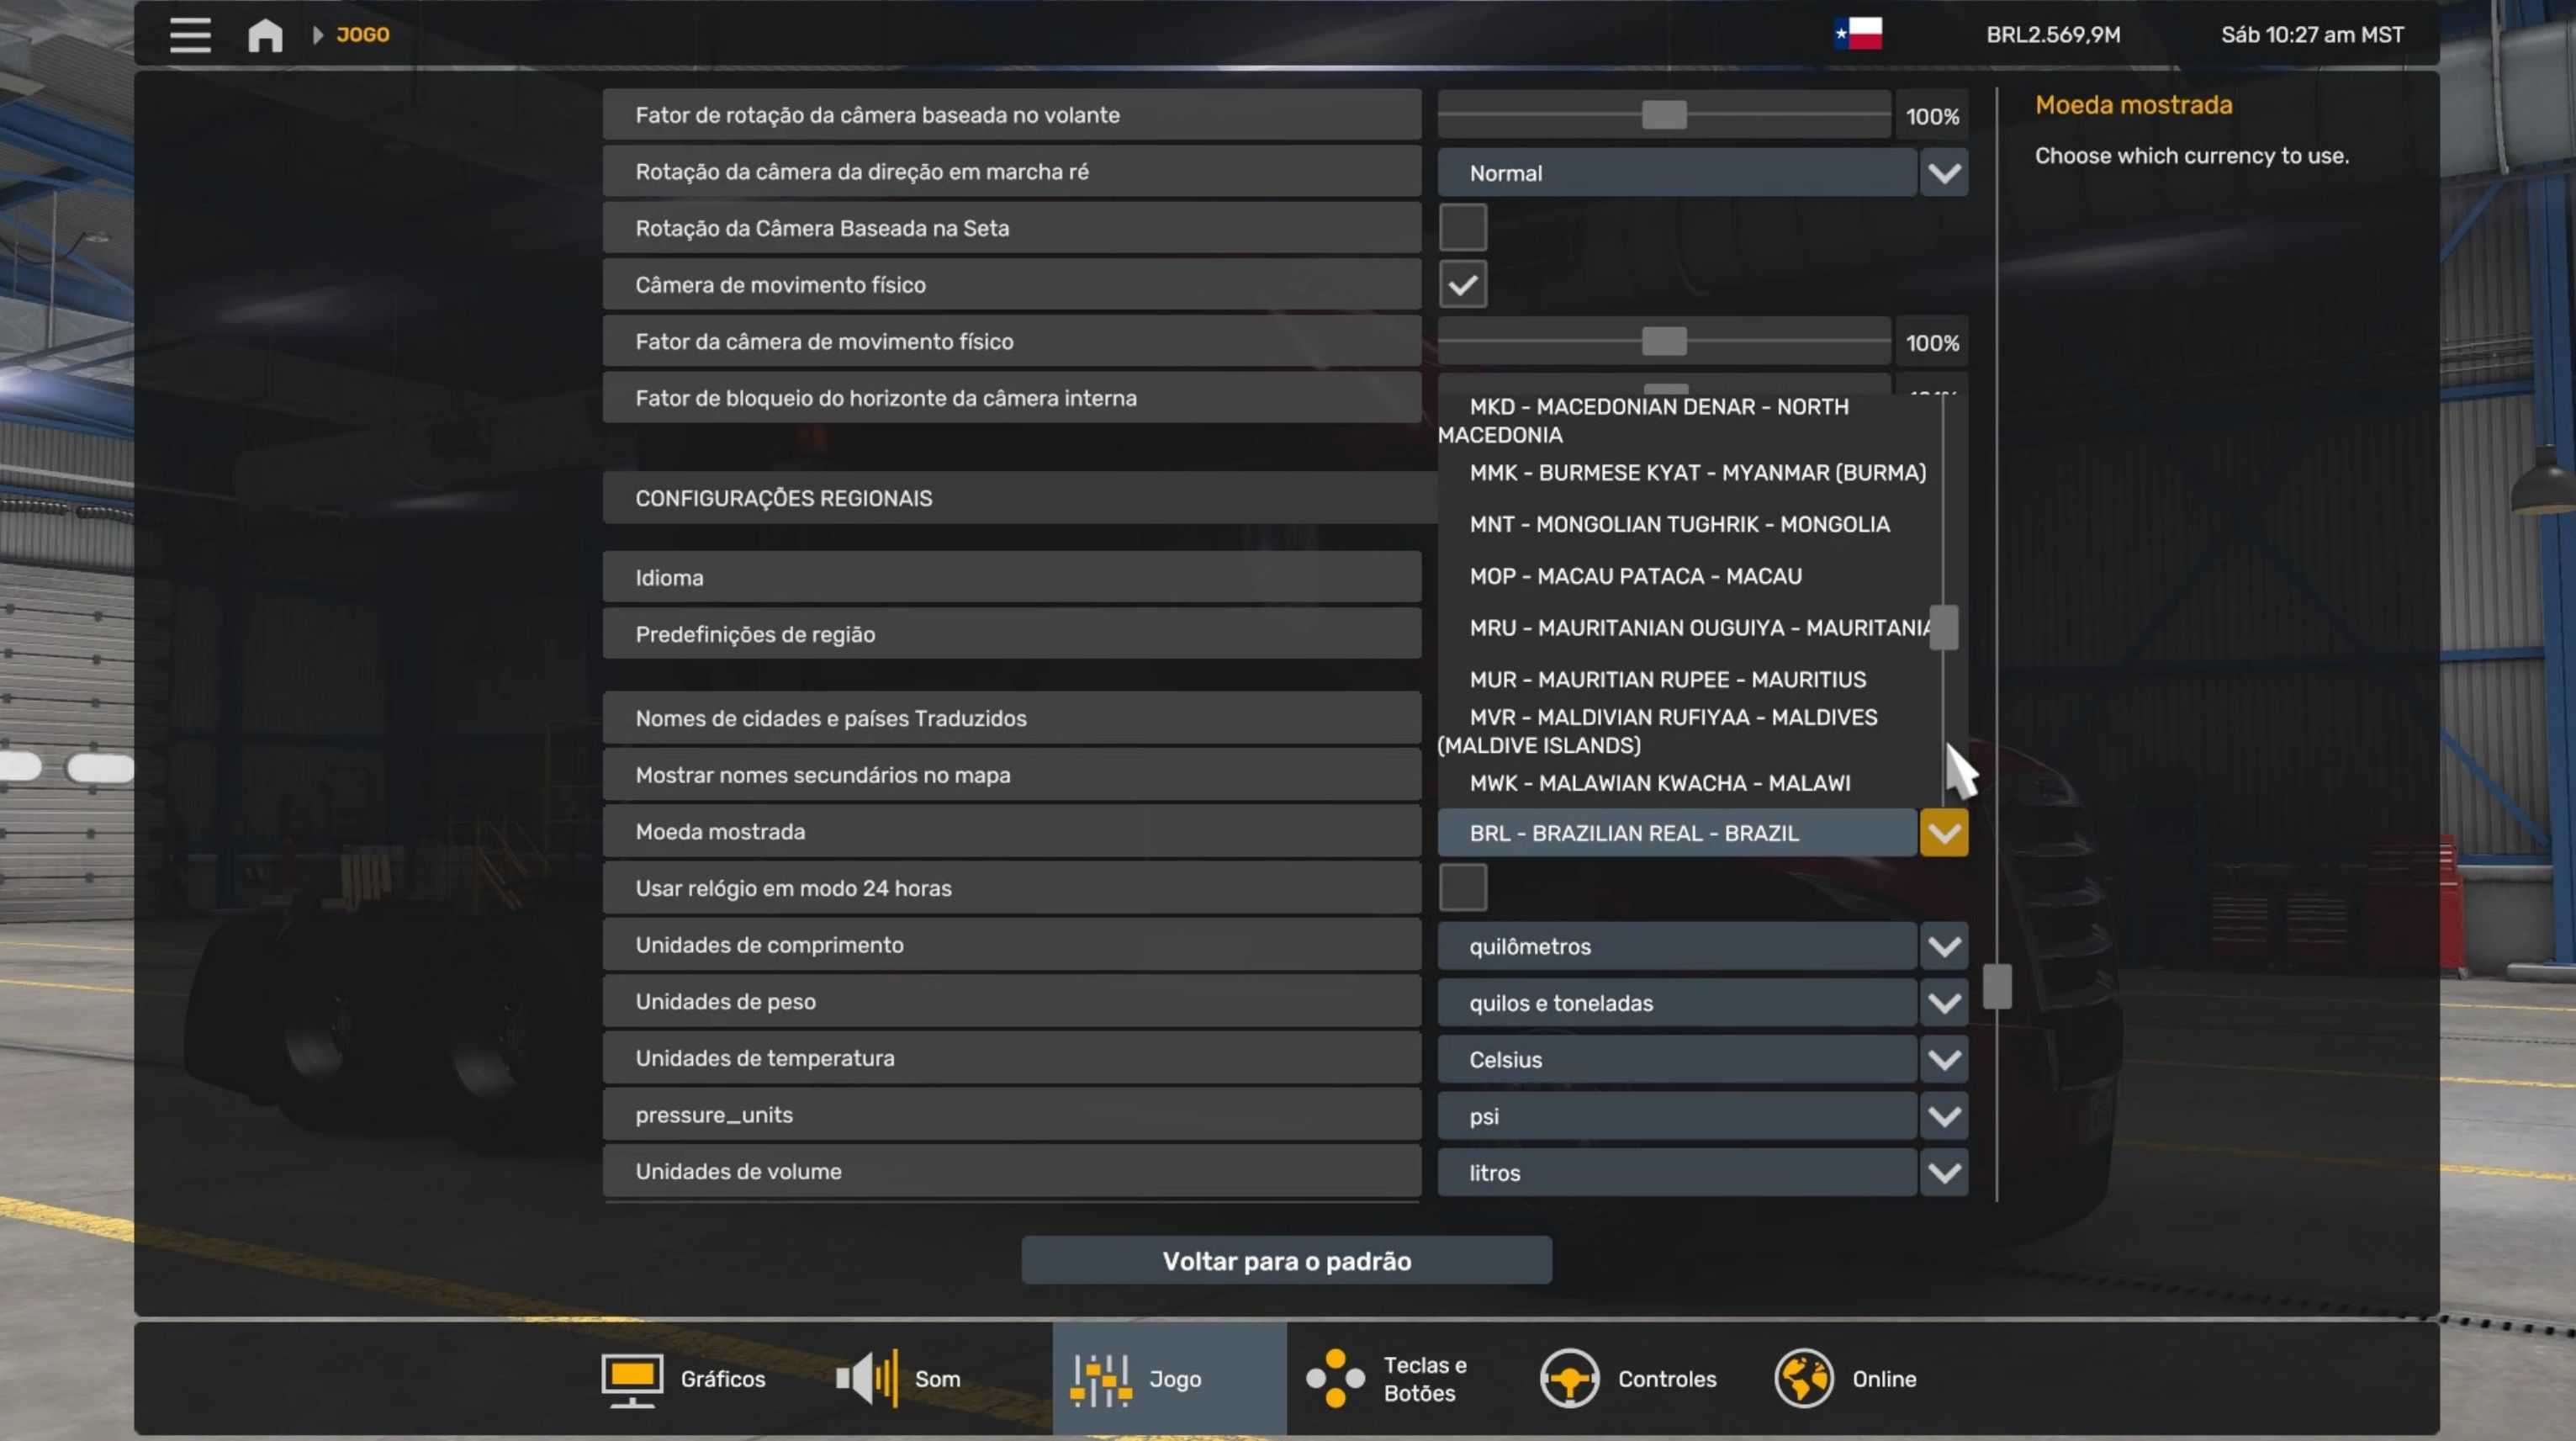Toggle Usar relógio em modo 24 horas
Viewport: 2576px width, 1441px height.
point(1462,888)
